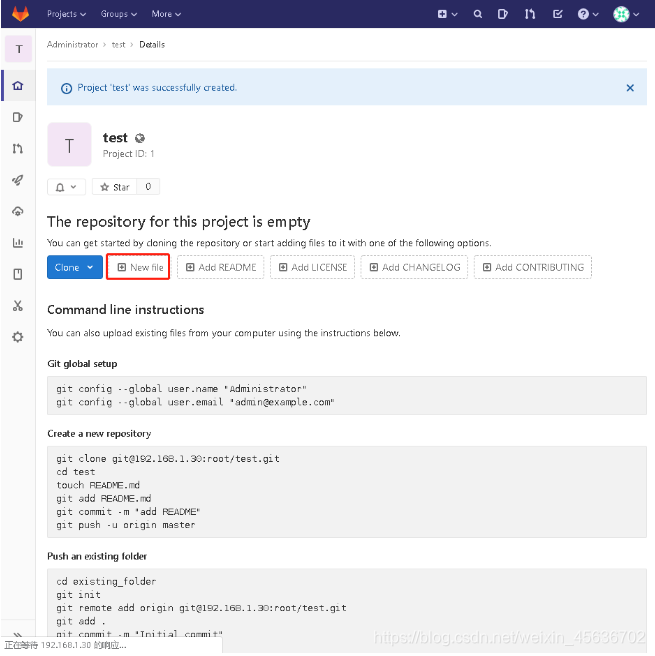
Task: Open the notification bell dropdown
Action: coord(66,187)
